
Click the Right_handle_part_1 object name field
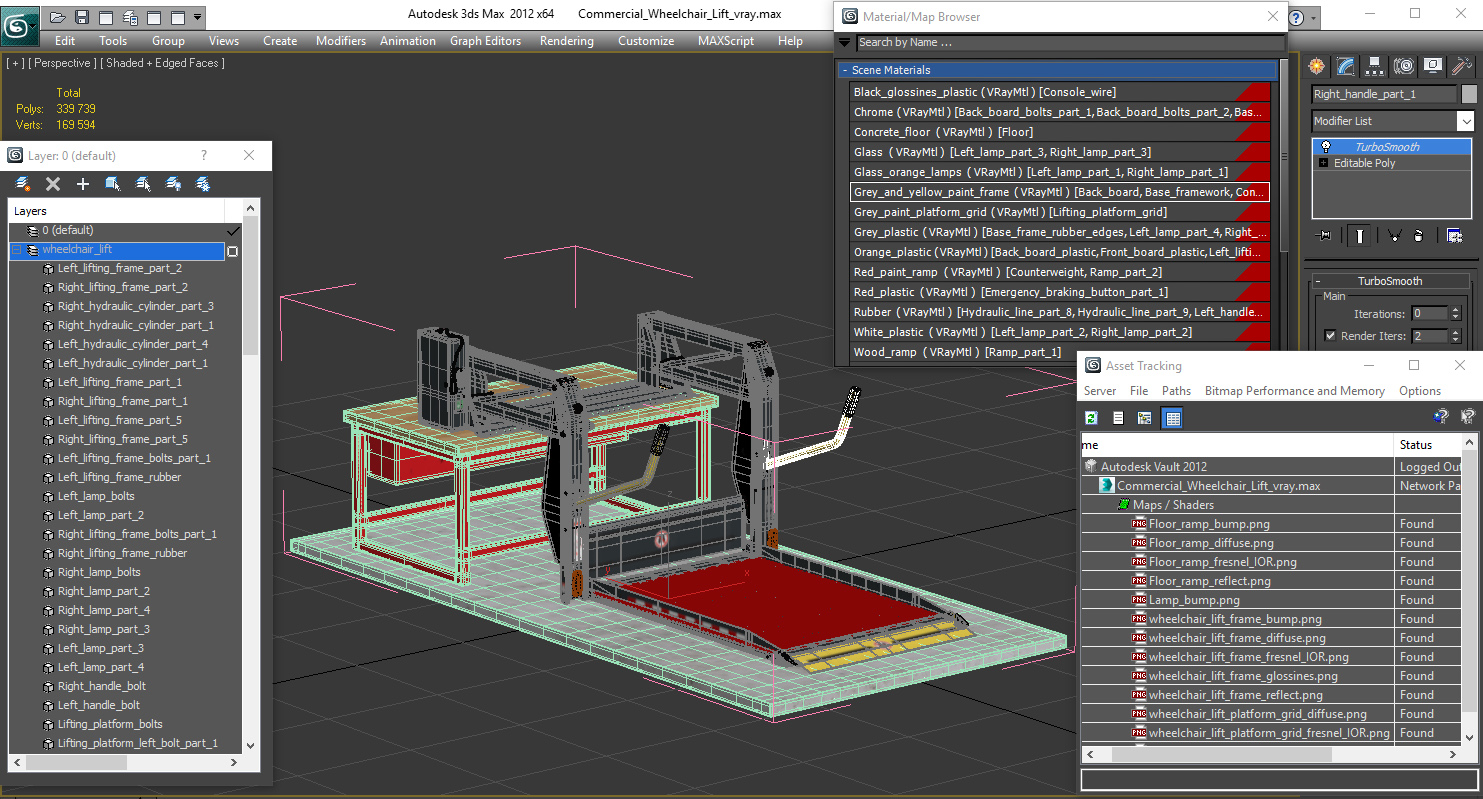point(1384,94)
